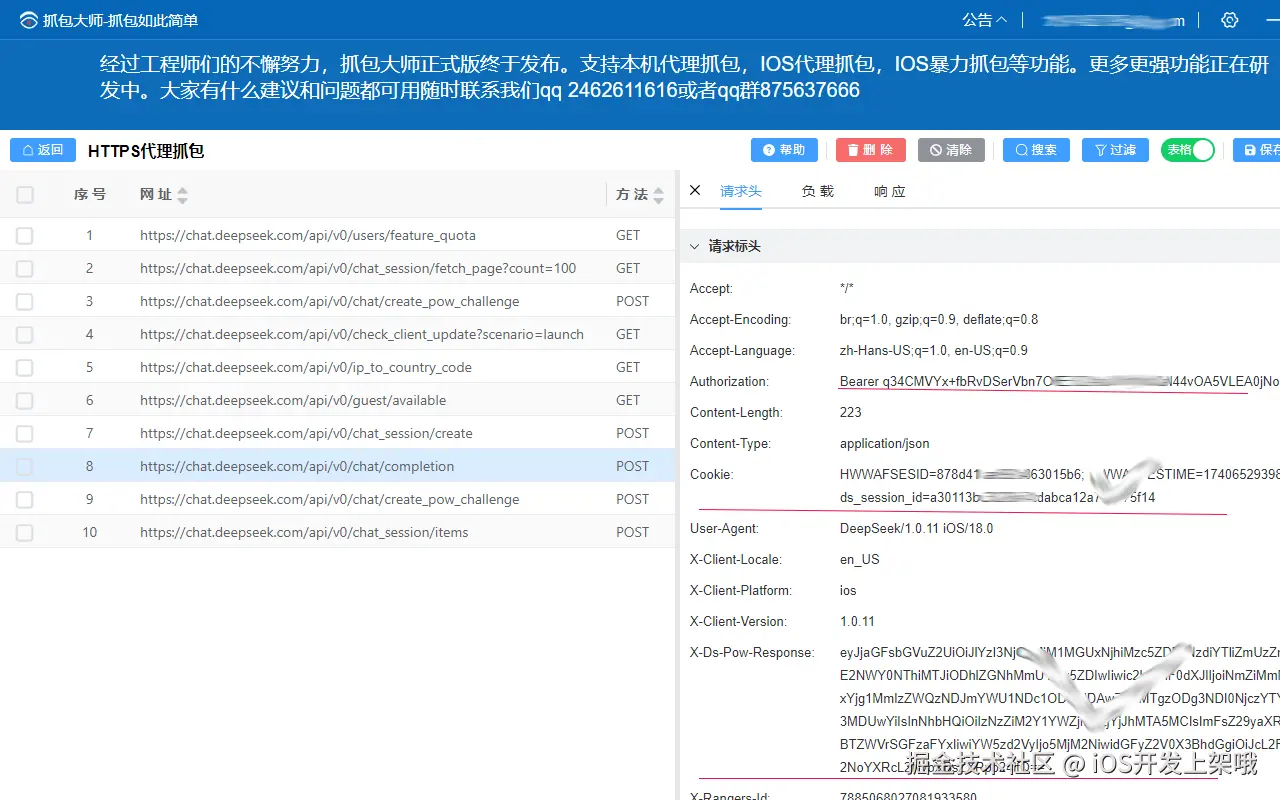This screenshot has width=1280, height=800.
Task: Open 帮助 help button
Action: click(784, 150)
